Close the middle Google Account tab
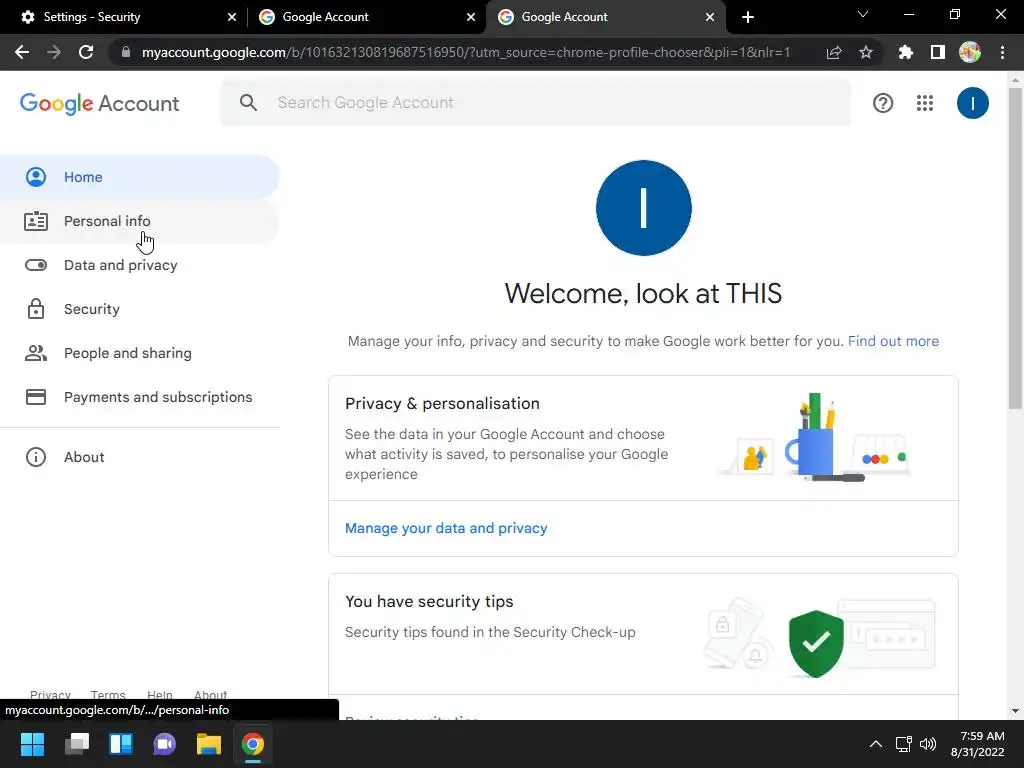The width and height of the screenshot is (1024, 768). tap(471, 17)
